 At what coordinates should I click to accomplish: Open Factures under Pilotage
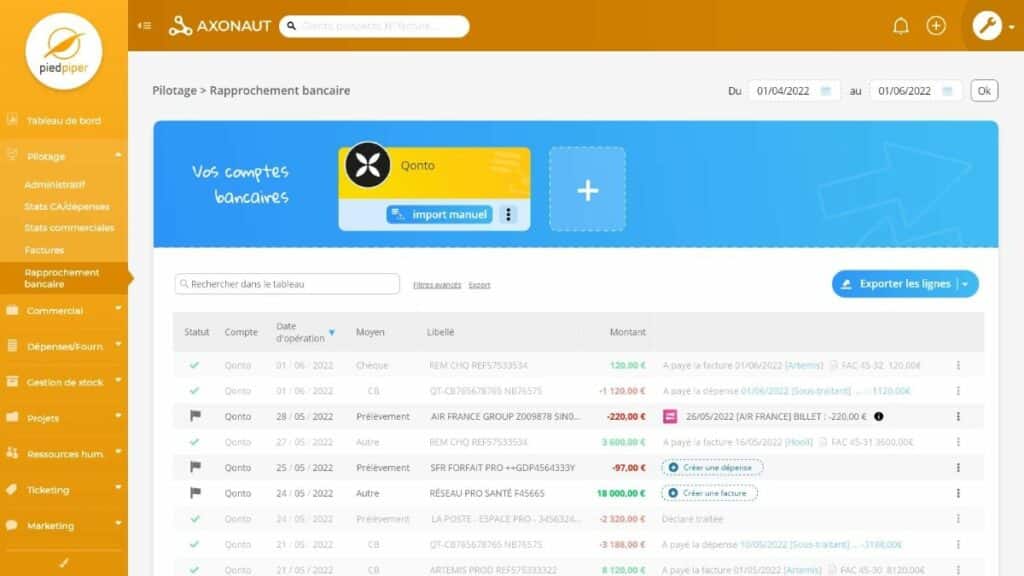44,250
